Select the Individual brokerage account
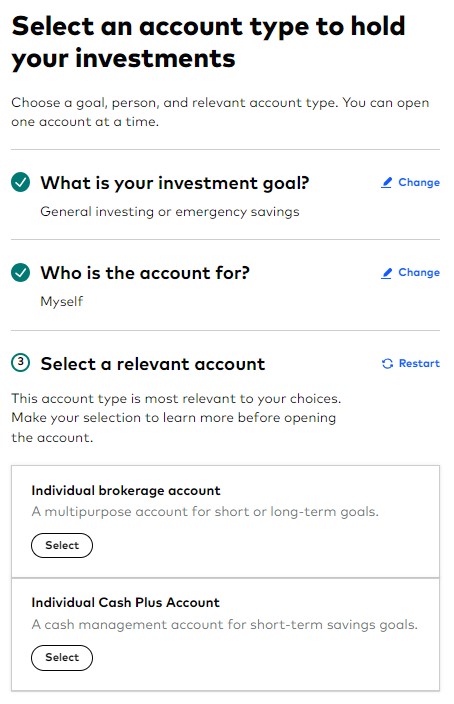The width and height of the screenshot is (454, 704). 62,546
